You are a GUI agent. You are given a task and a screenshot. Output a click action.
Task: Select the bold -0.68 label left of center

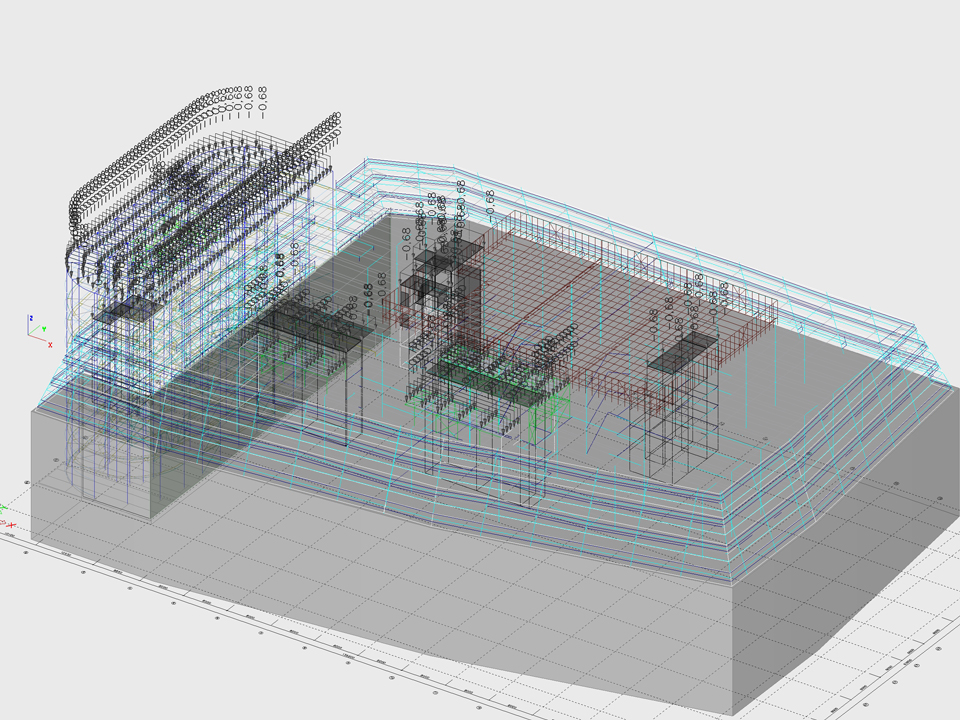(368, 296)
